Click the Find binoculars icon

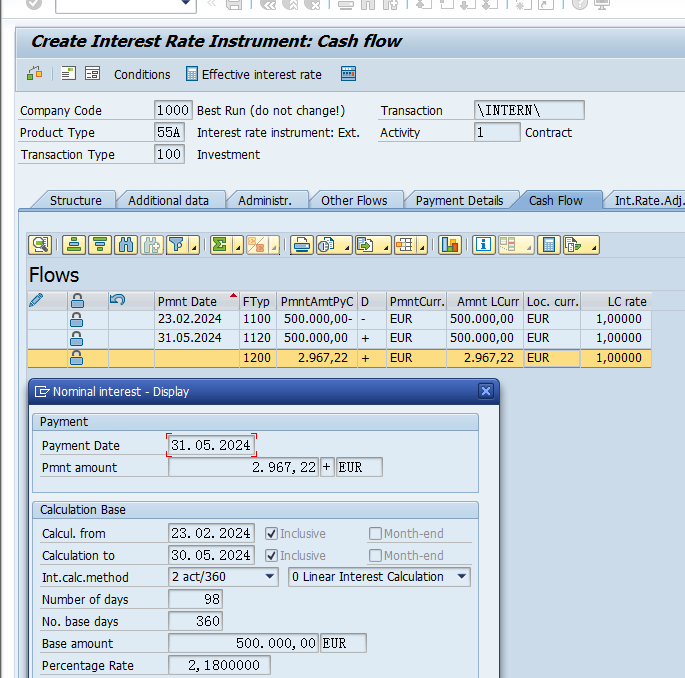click(126, 244)
